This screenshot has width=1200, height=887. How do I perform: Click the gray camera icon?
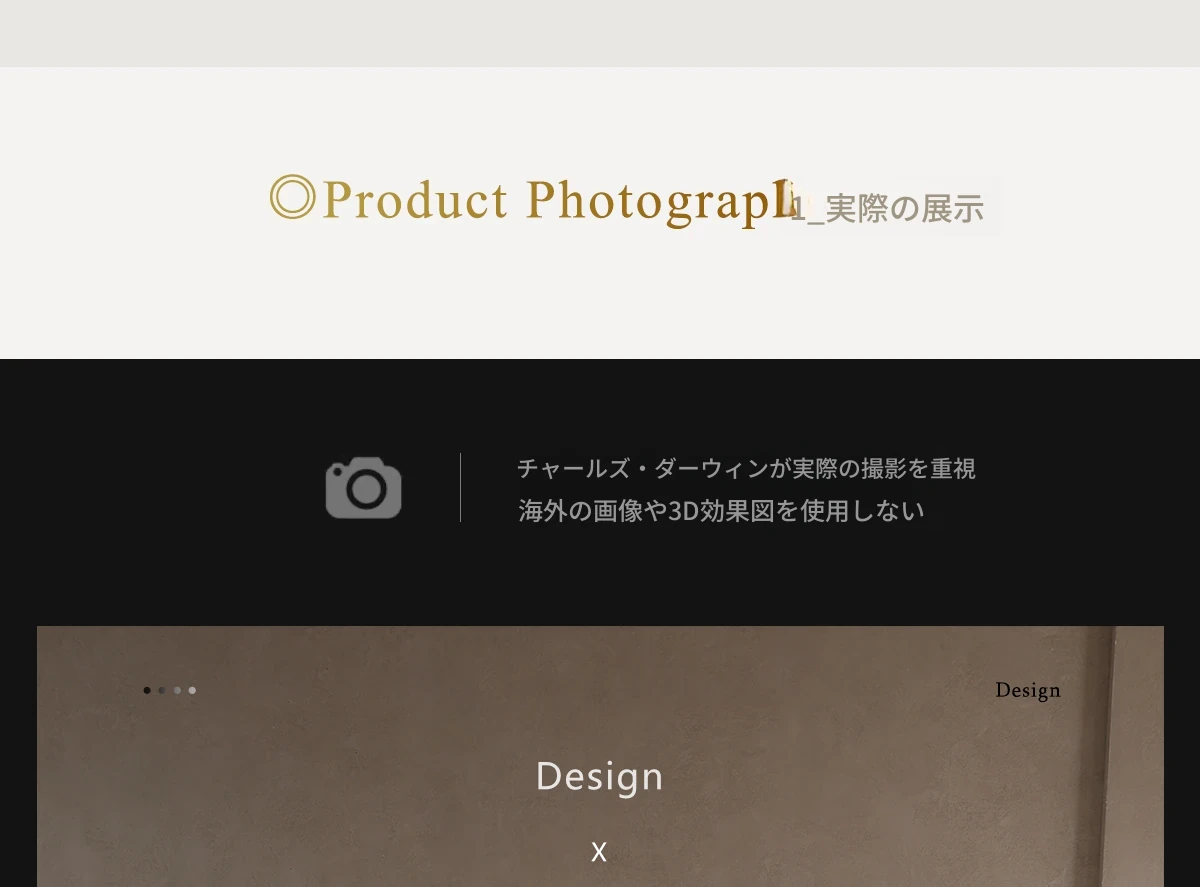coord(363,488)
